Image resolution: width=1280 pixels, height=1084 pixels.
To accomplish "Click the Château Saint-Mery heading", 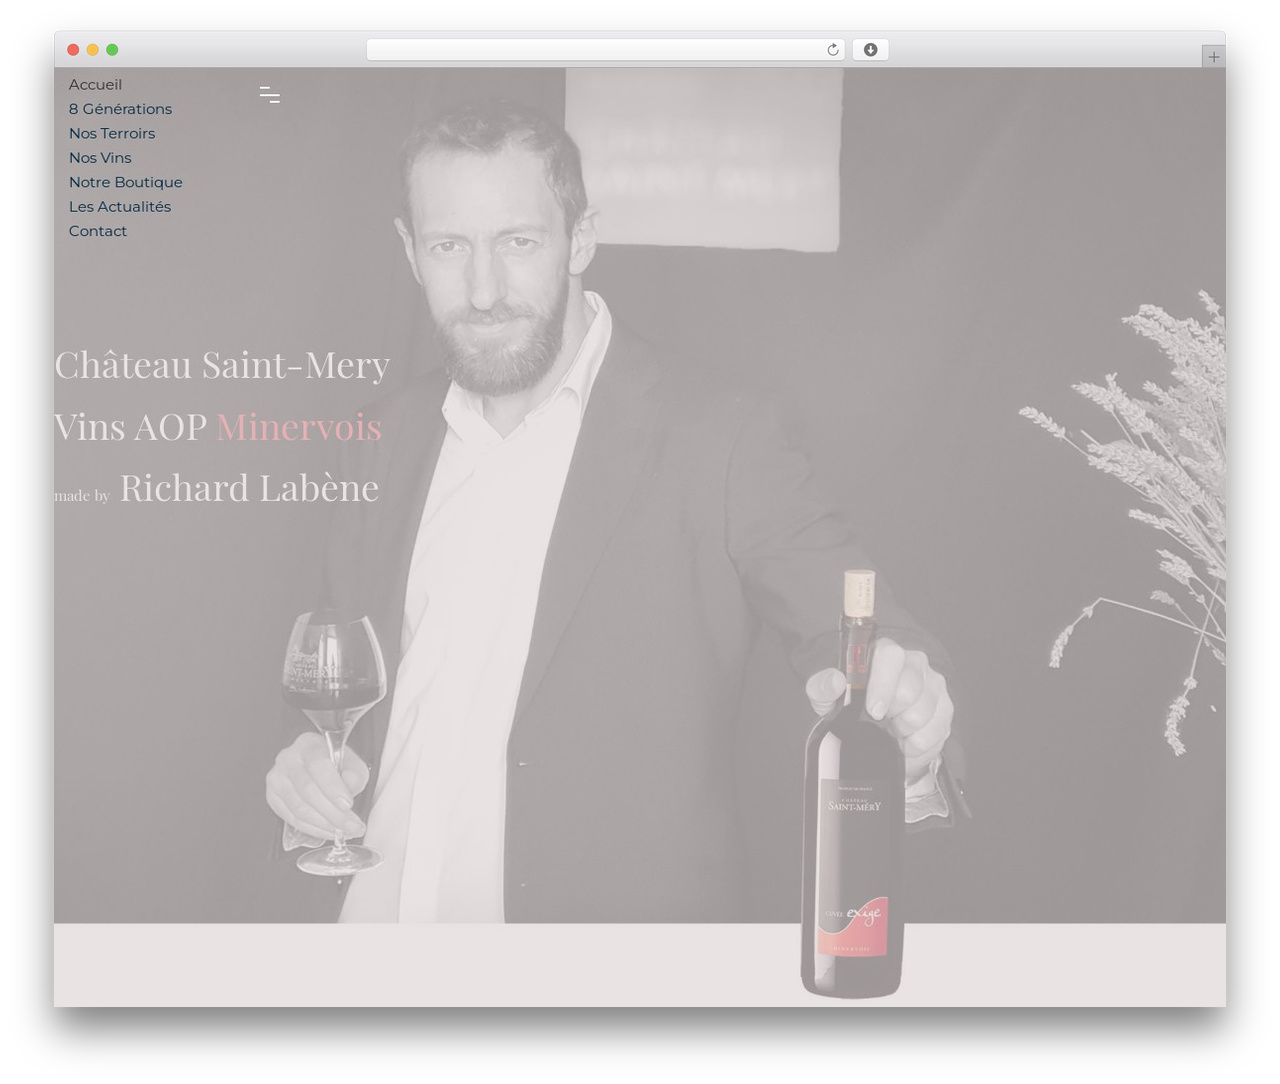I will 222,365.
